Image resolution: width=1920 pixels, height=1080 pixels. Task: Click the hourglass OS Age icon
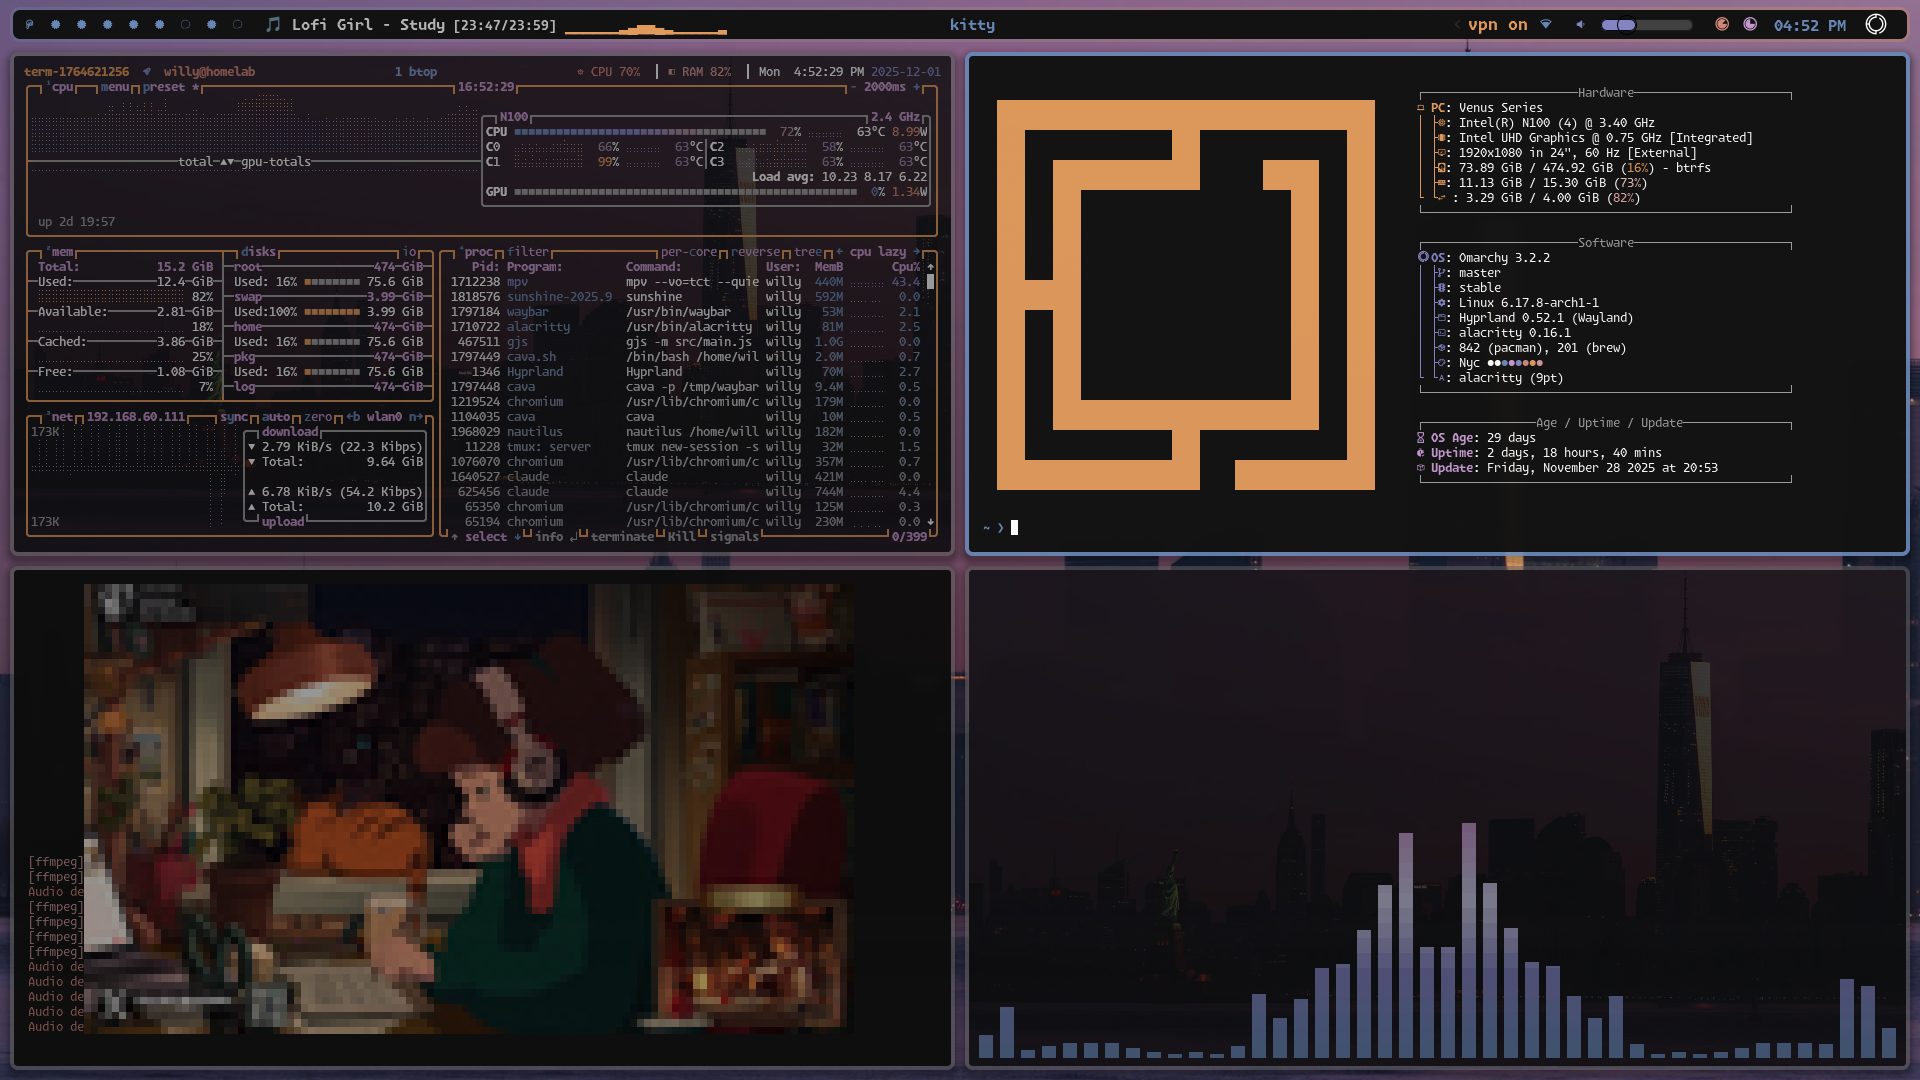coord(1421,438)
